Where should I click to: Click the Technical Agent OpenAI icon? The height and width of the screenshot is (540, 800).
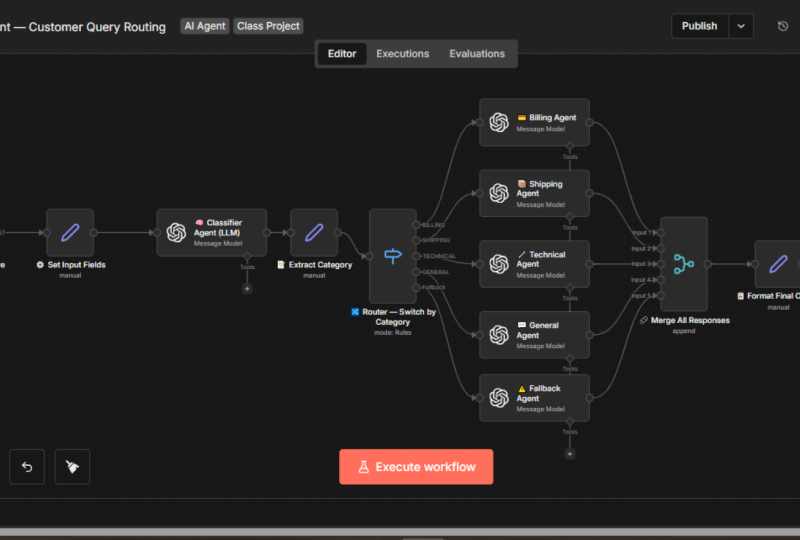[x=499, y=264]
